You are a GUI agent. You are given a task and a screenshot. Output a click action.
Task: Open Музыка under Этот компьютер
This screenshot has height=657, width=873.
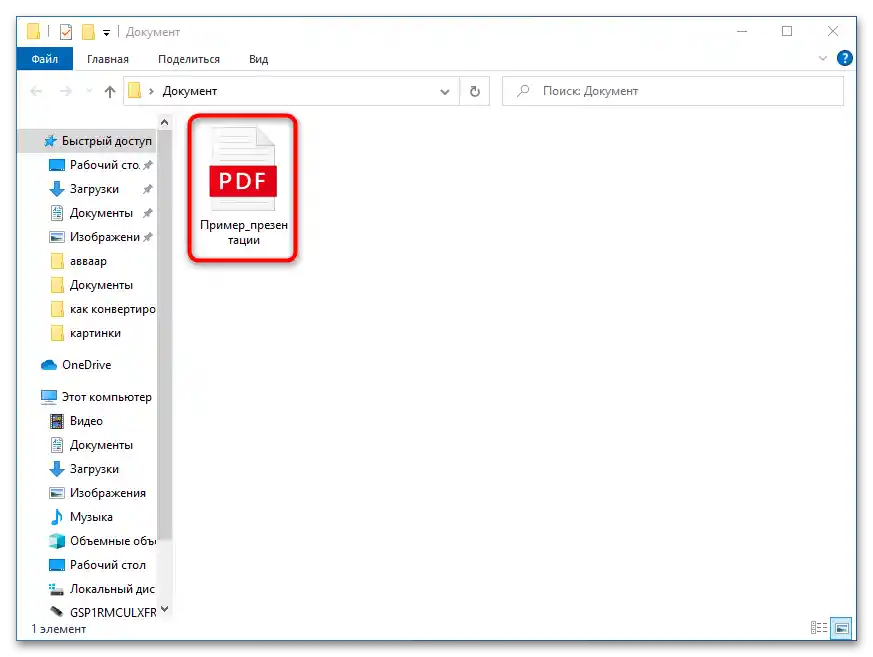pyautogui.click(x=81, y=517)
